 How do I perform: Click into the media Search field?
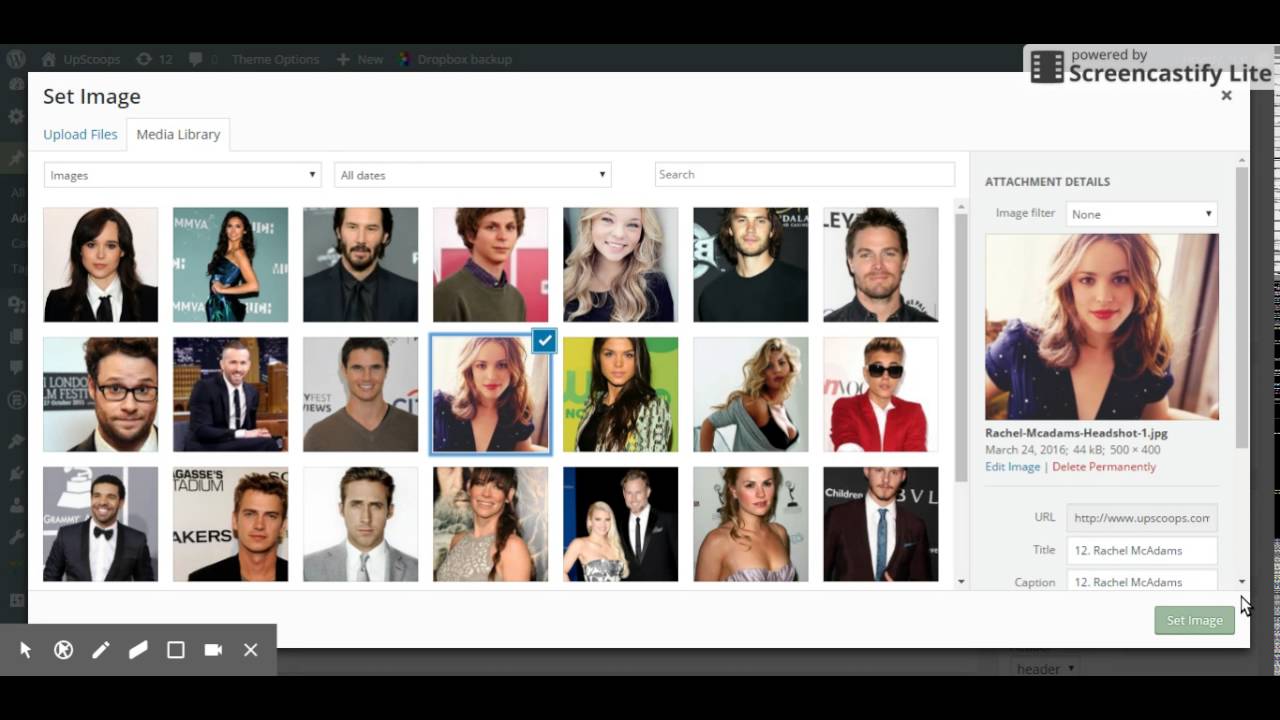tap(805, 174)
